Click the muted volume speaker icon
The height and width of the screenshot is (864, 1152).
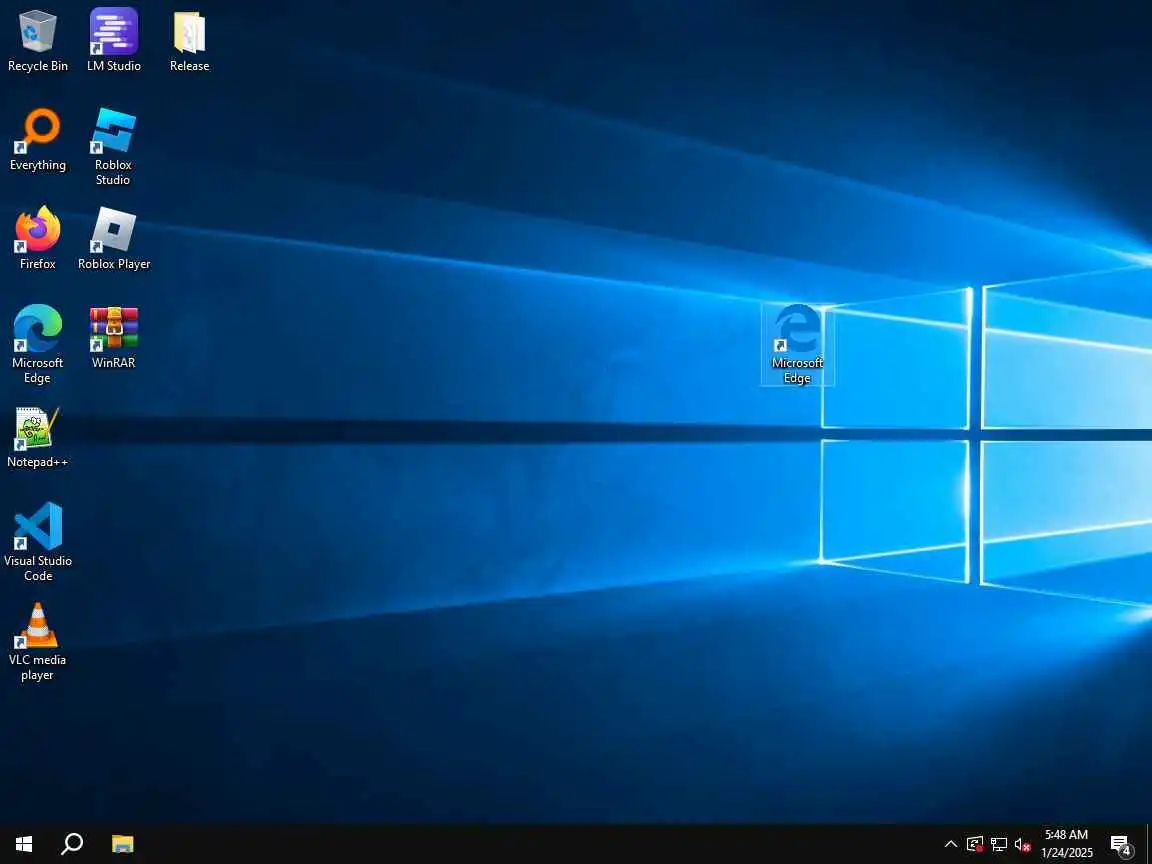[1023, 844]
